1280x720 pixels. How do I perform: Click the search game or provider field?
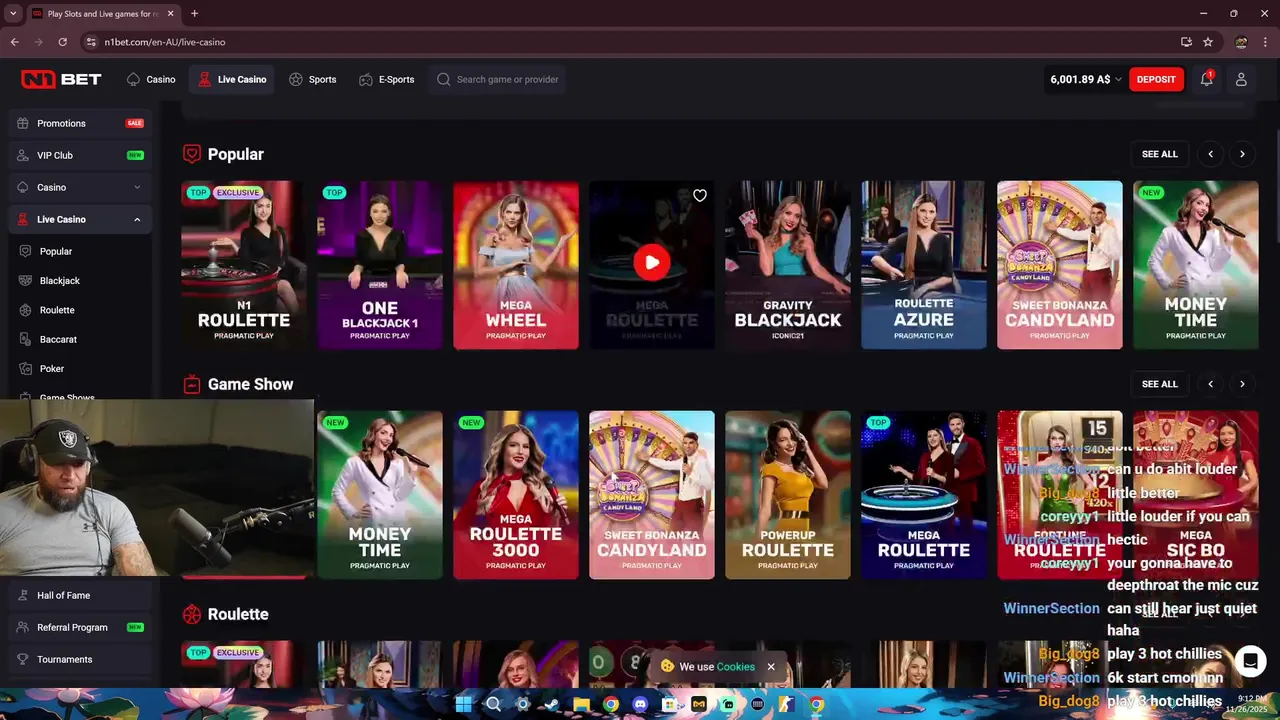[x=497, y=79]
